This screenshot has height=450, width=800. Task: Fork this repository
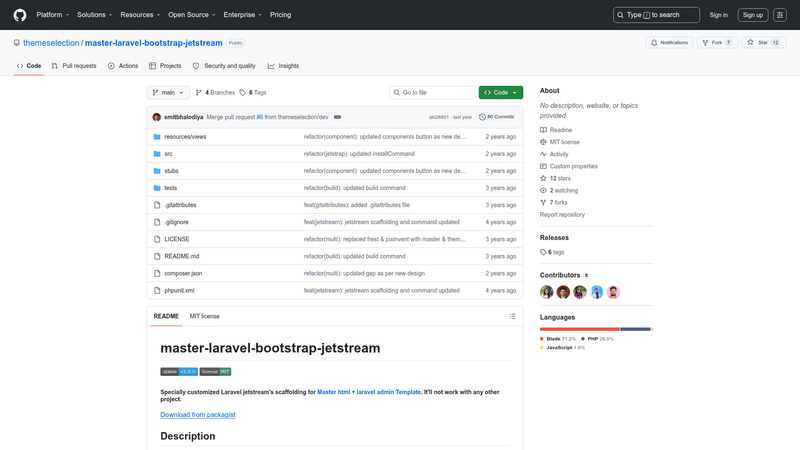click(x=717, y=43)
